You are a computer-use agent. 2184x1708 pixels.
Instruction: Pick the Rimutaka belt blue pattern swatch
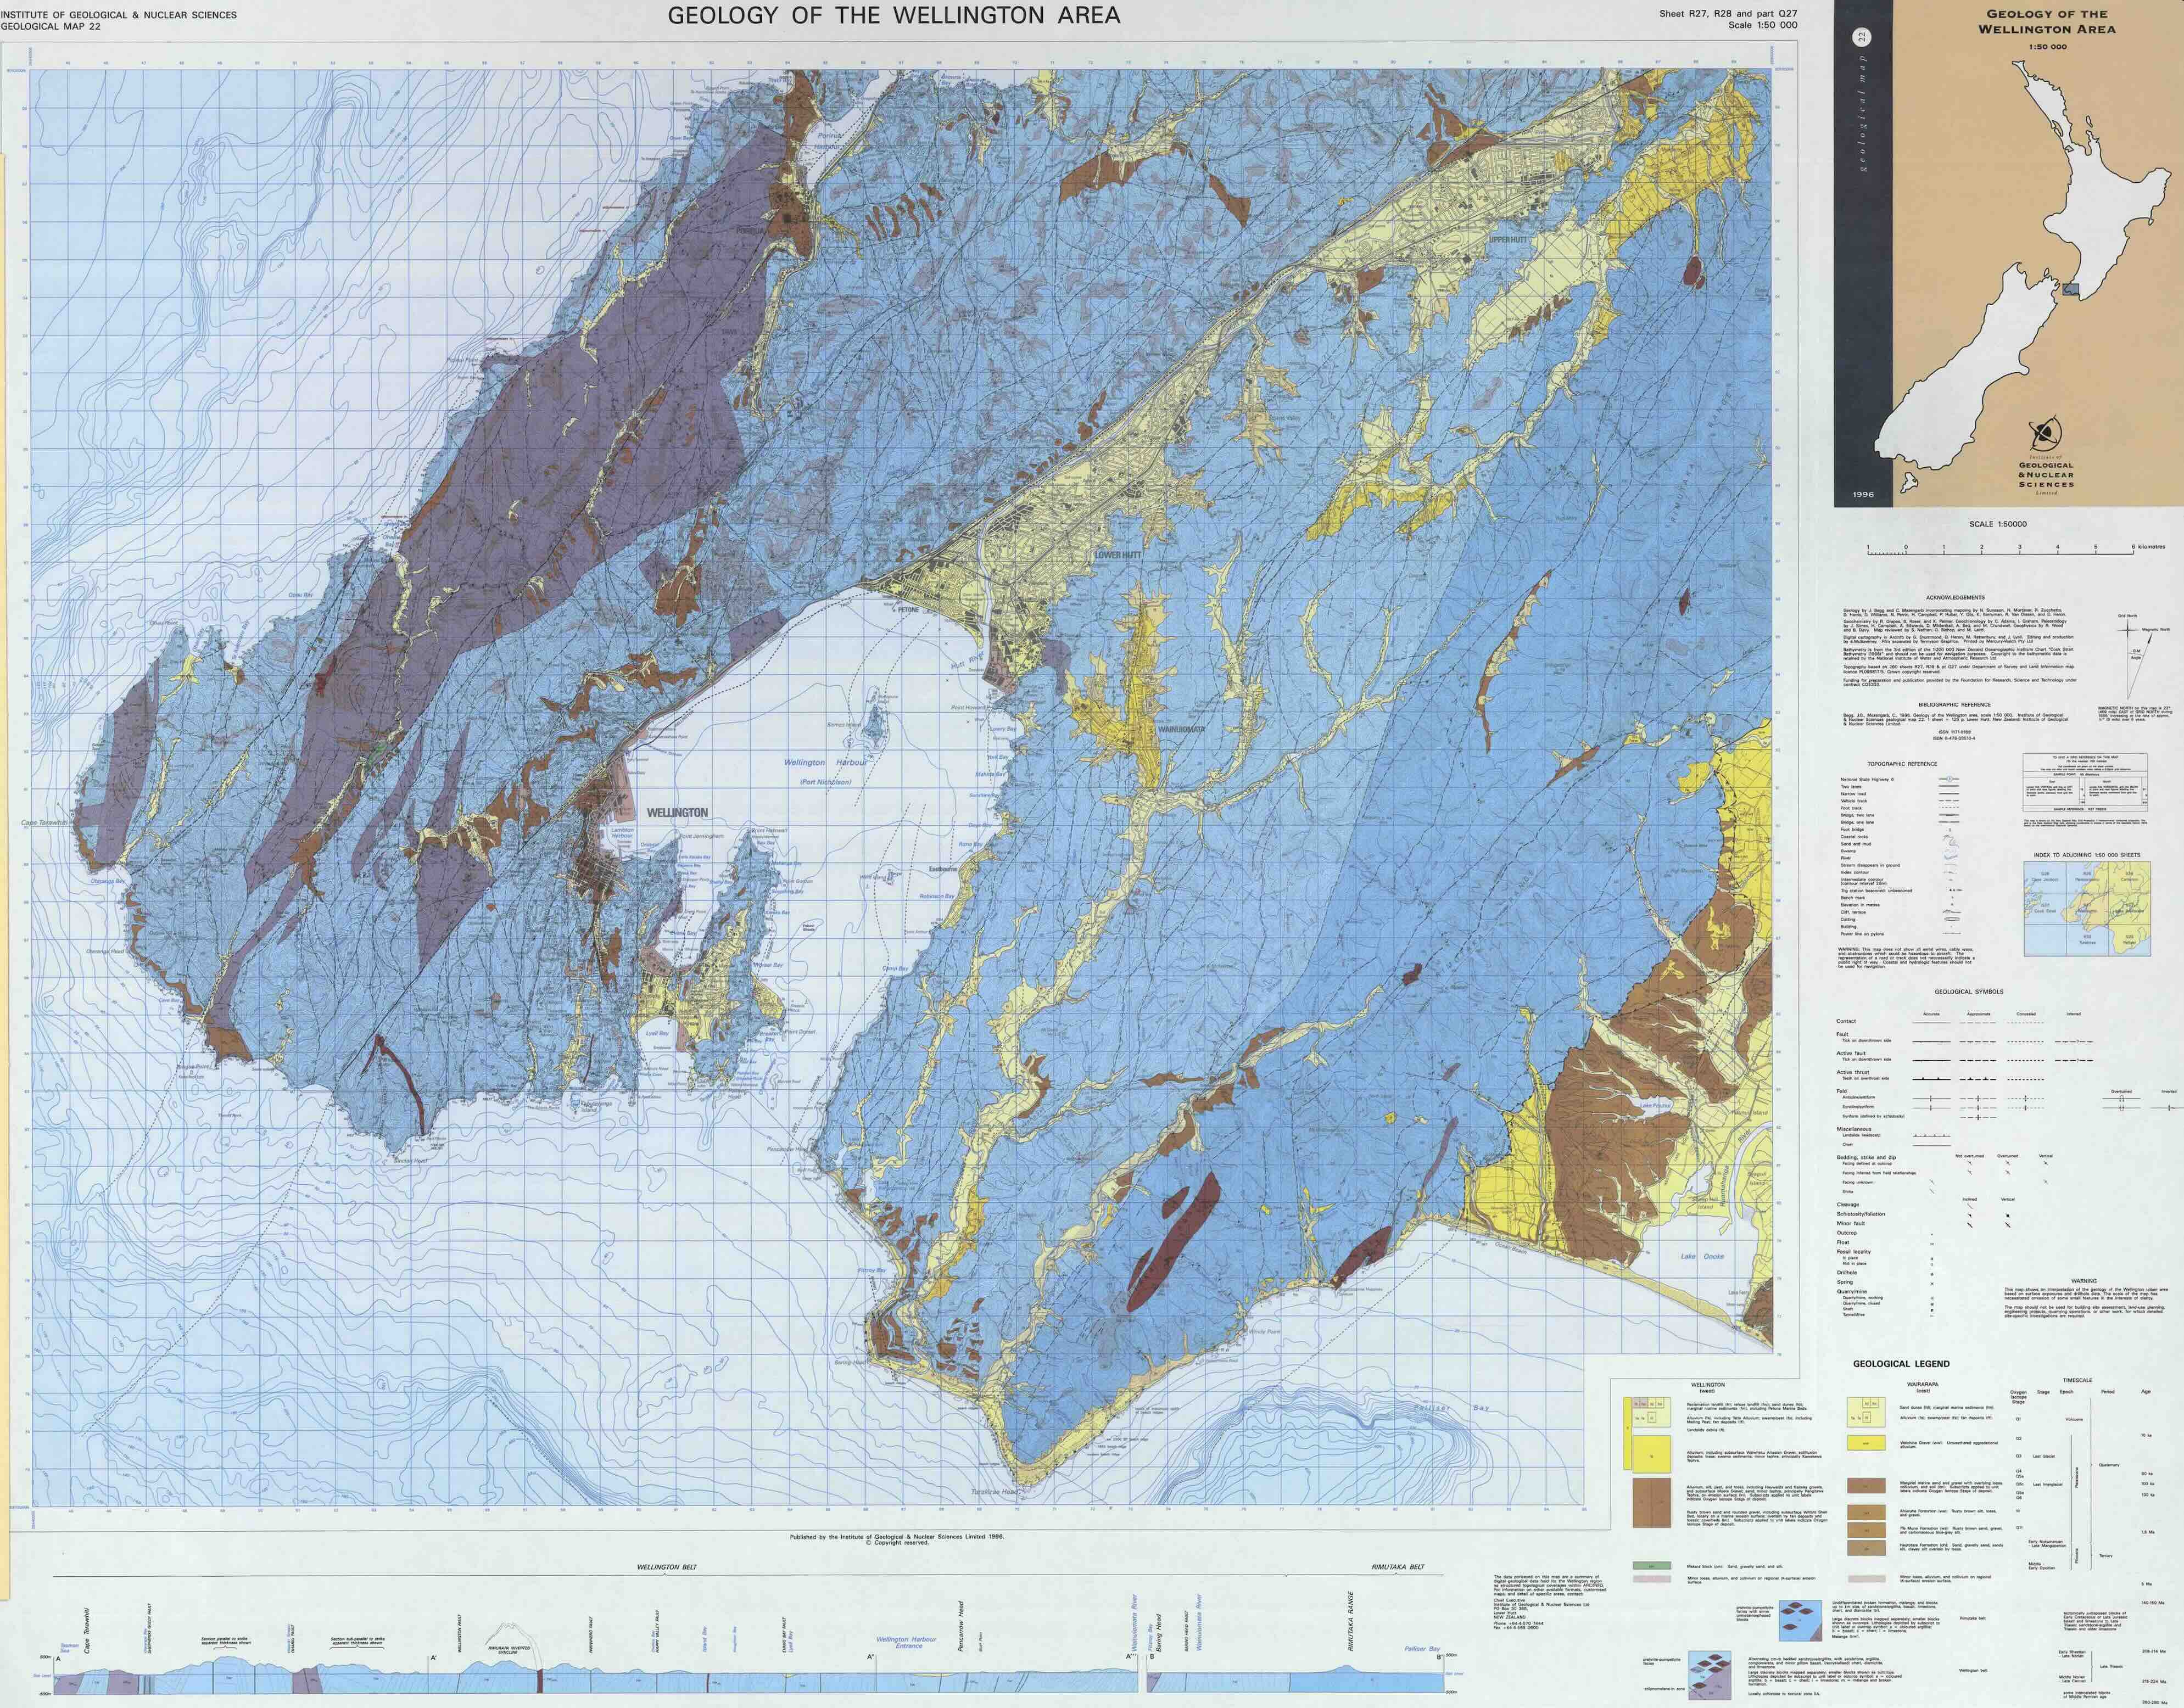click(1801, 1621)
